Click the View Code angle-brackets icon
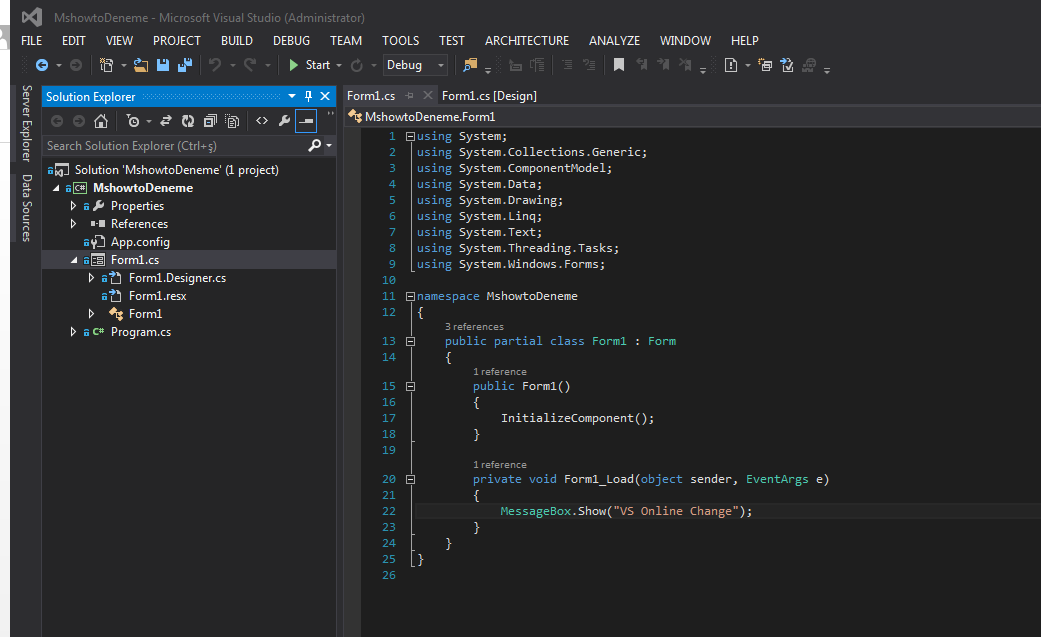Viewport: 1041px width, 637px height. pyautogui.click(x=262, y=121)
